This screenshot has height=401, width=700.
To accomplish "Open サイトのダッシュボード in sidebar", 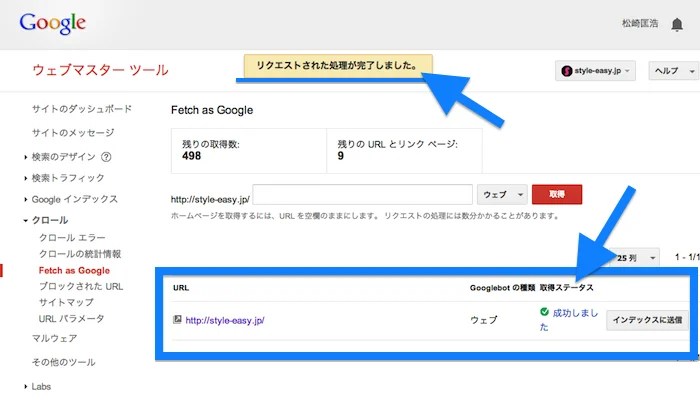I will pyautogui.click(x=82, y=109).
